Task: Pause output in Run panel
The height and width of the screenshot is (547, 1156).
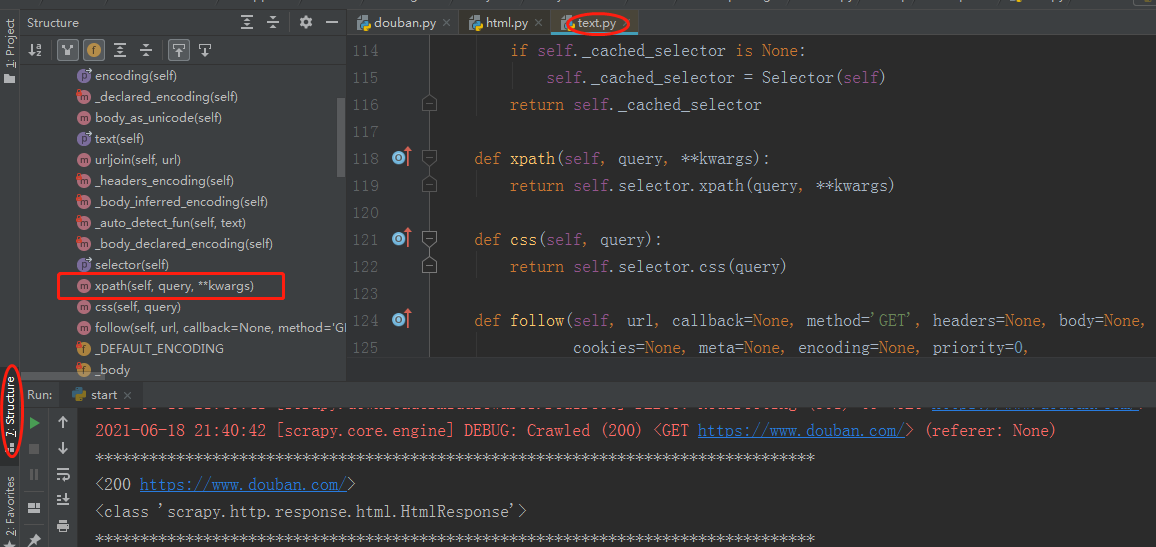Action: click(34, 474)
